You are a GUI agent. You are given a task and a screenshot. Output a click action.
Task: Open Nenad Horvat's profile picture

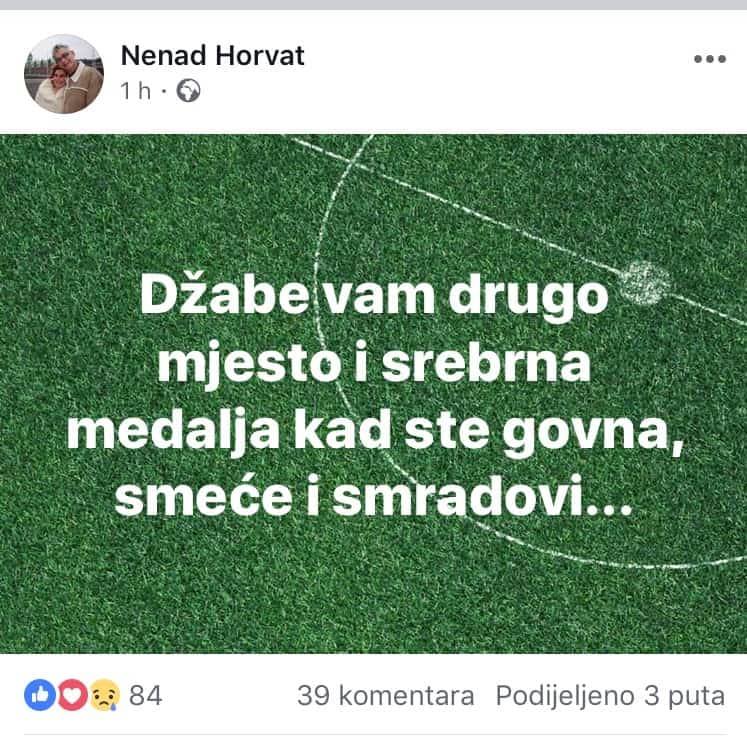coord(64,74)
